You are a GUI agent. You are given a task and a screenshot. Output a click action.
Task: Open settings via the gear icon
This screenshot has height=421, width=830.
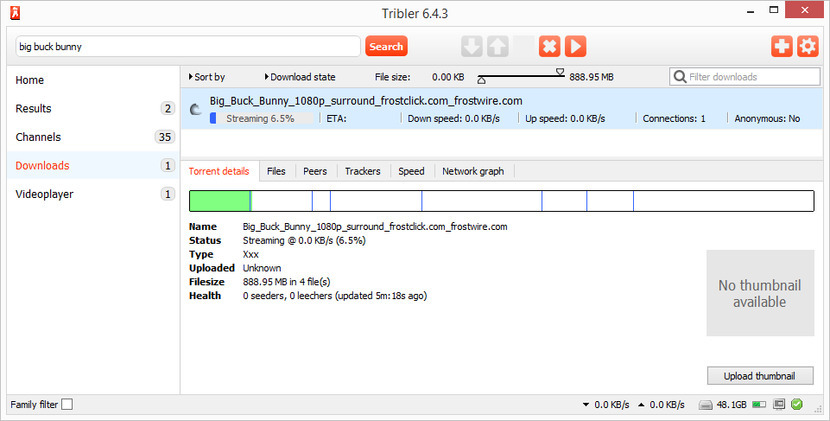[x=807, y=46]
